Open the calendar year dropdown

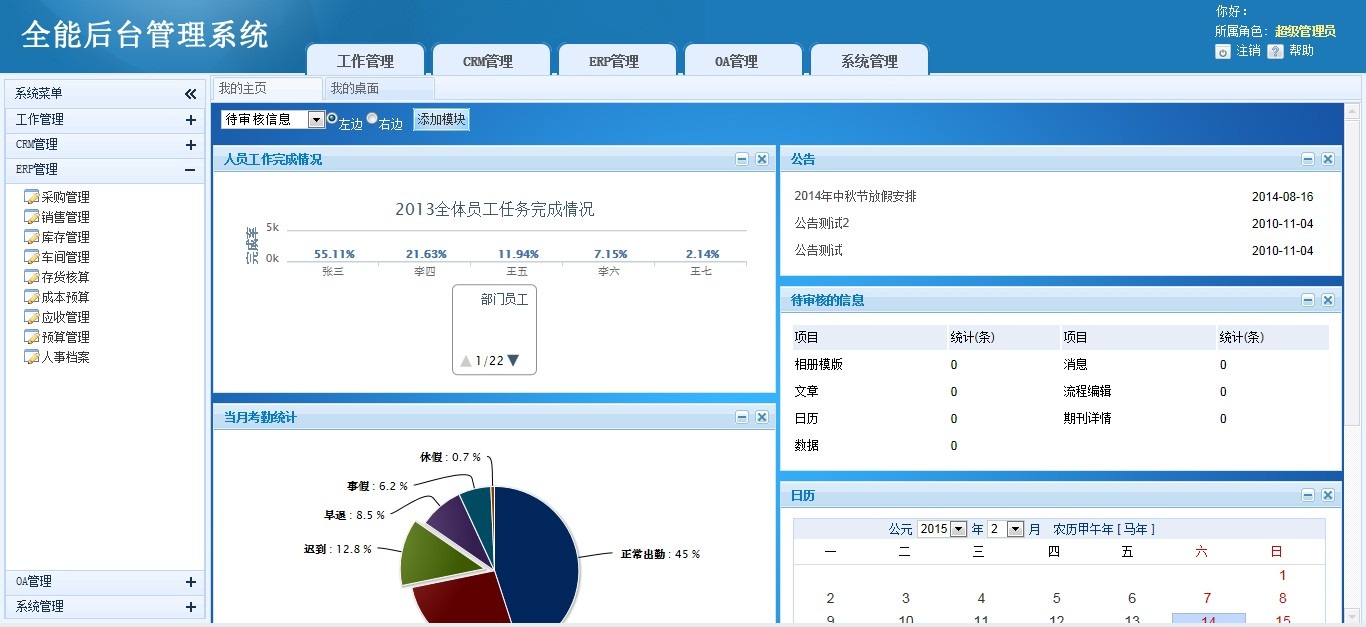[958, 529]
